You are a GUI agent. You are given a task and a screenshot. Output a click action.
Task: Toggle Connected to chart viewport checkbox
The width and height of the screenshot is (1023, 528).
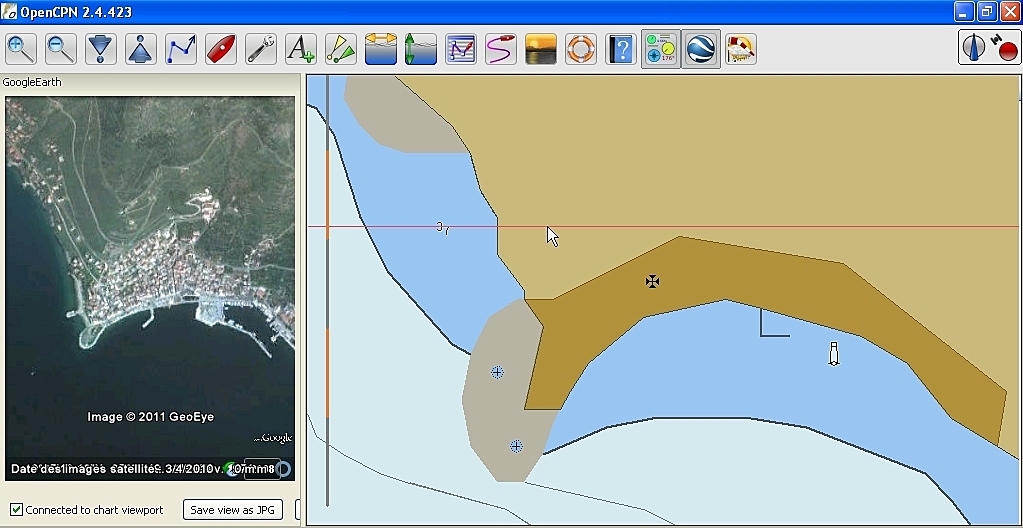pos(16,510)
